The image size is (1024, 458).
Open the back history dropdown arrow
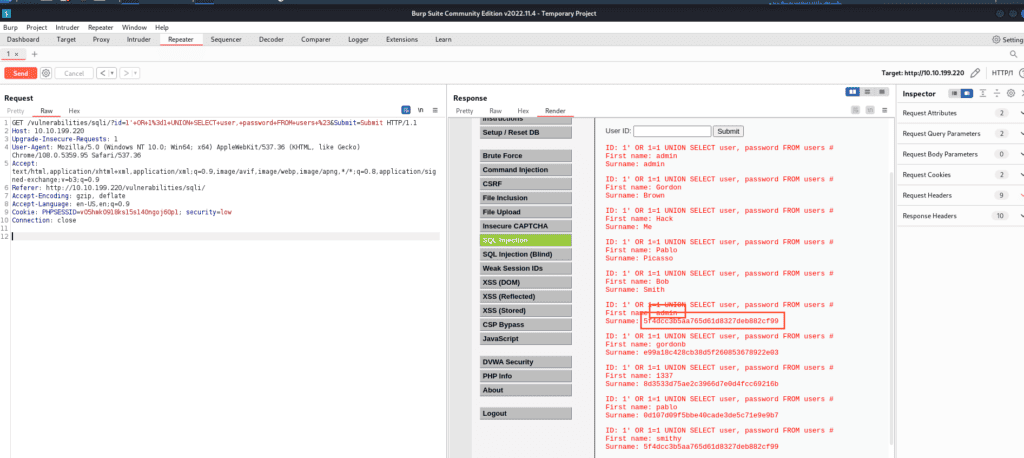coord(112,73)
